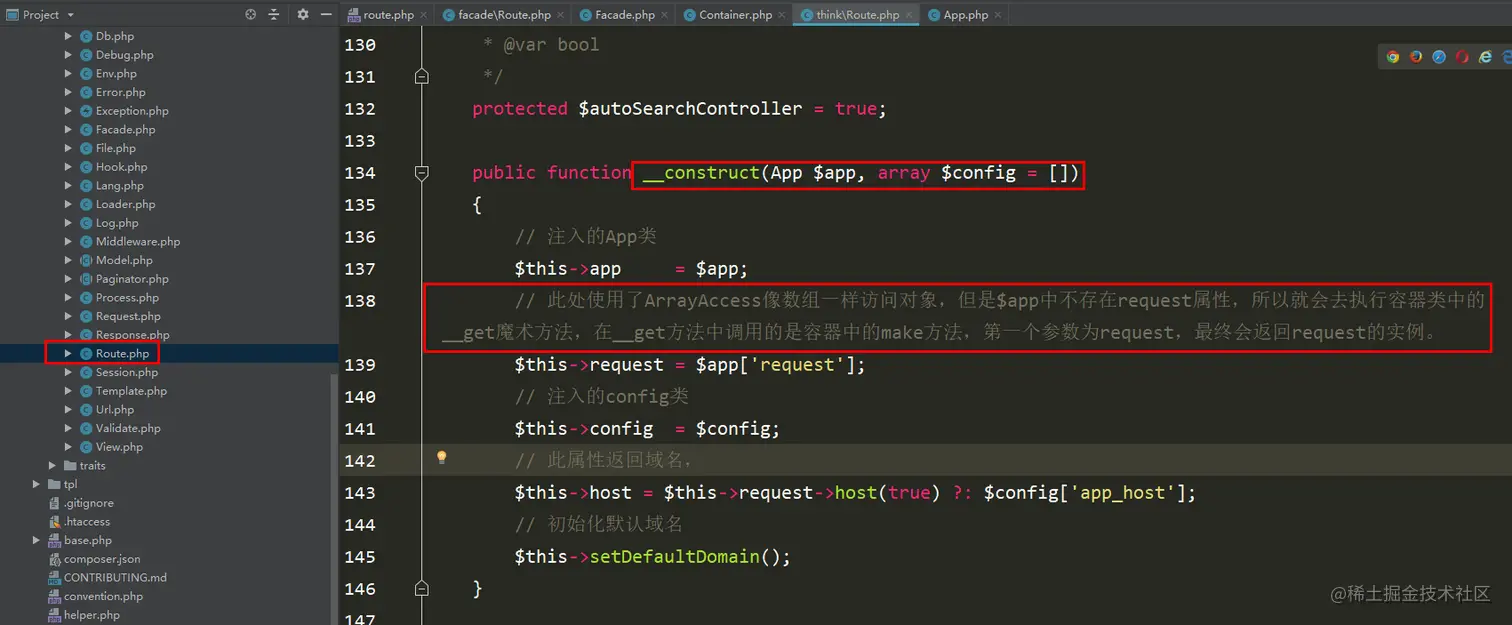The width and height of the screenshot is (1512, 625).
Task: Hide the Project tool window
Action: coord(327,15)
